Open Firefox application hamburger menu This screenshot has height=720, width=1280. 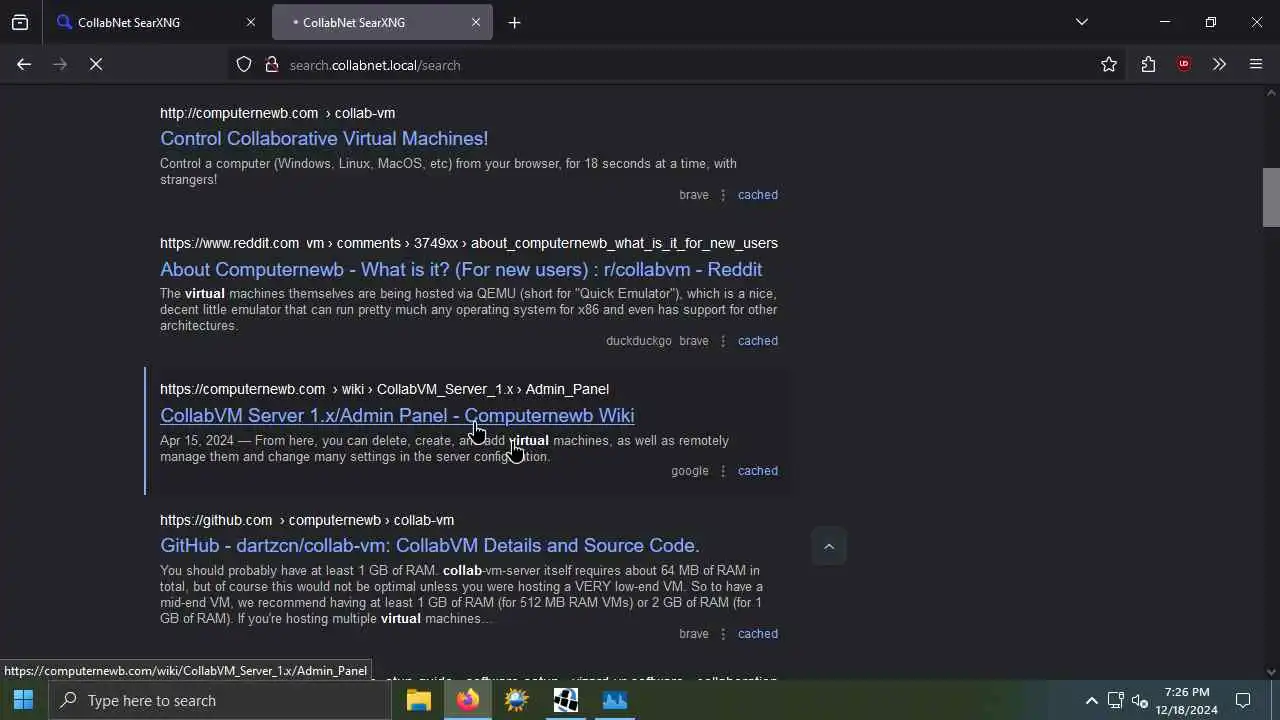coord(1256,64)
